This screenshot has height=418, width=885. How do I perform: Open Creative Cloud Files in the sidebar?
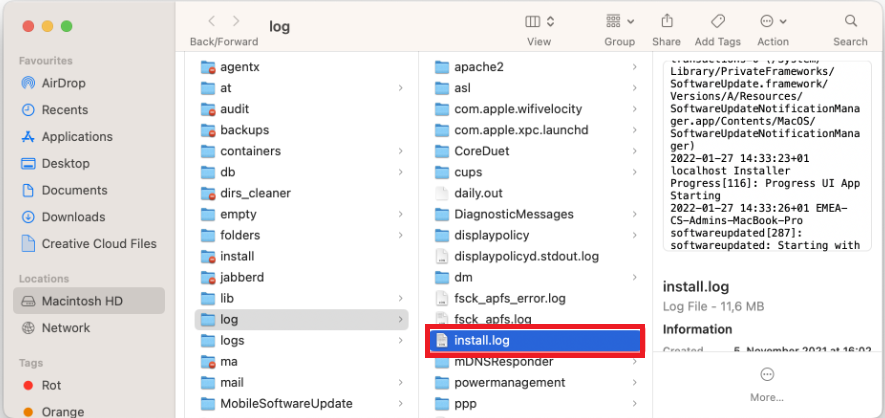88,244
